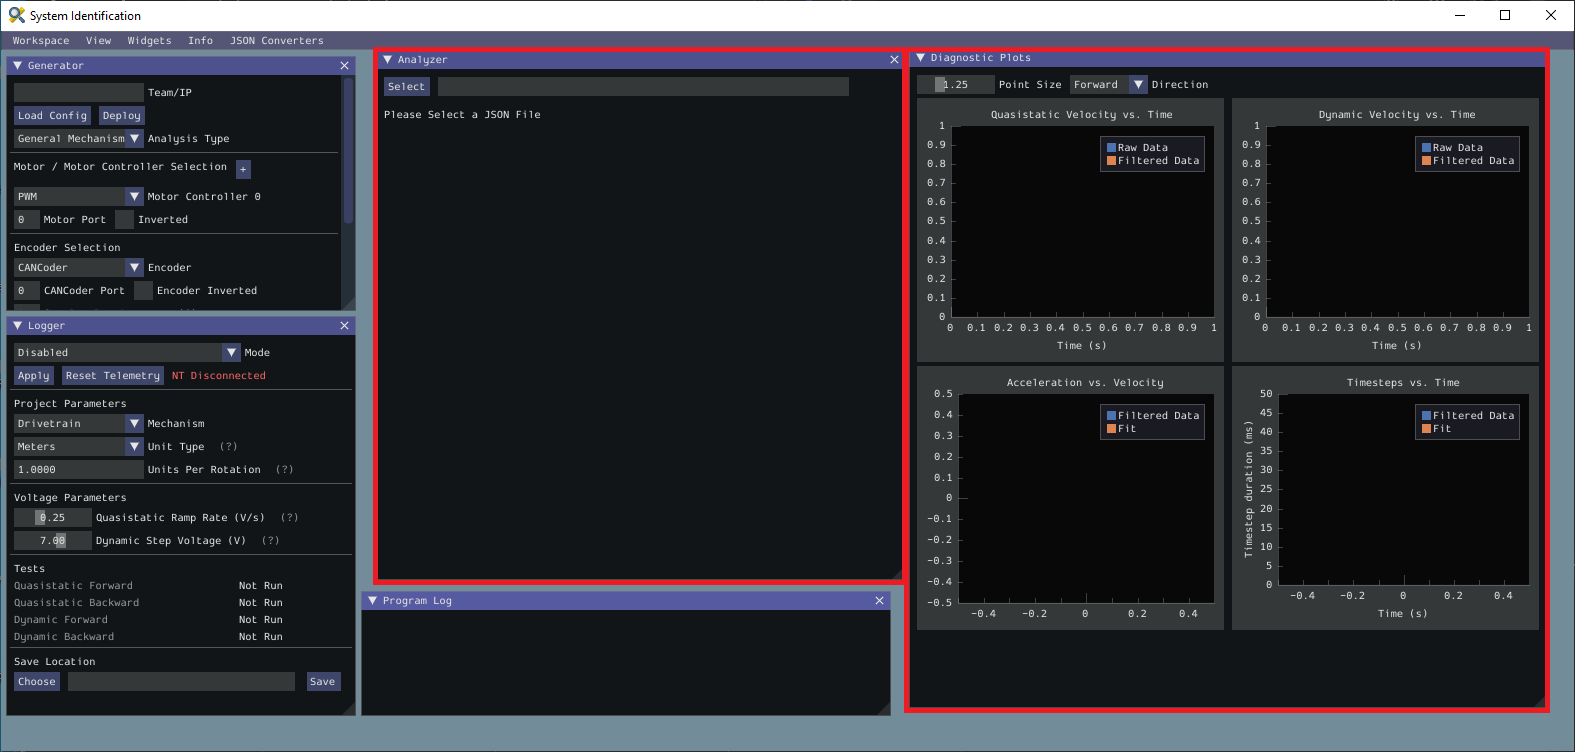This screenshot has height=752, width=1575.
Task: Close the Program Log panel
Action: [879, 601]
